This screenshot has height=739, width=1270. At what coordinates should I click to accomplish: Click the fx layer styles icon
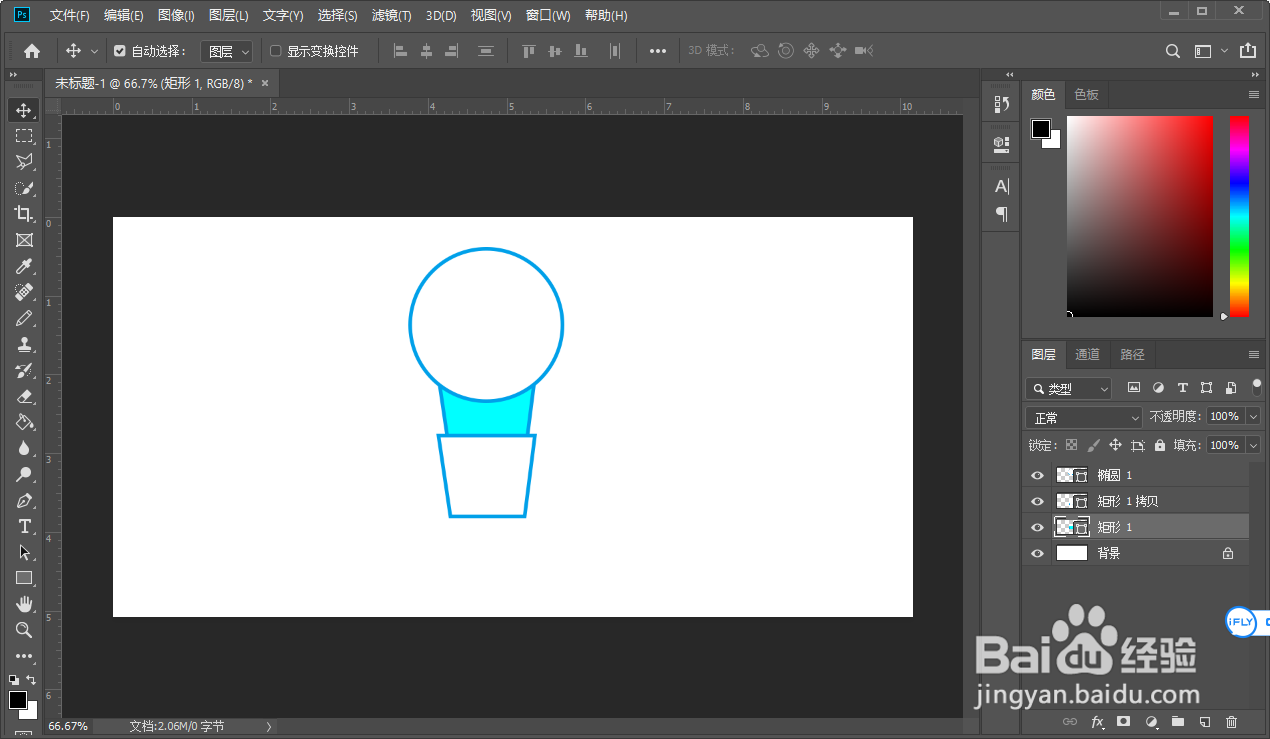pyautogui.click(x=1097, y=721)
